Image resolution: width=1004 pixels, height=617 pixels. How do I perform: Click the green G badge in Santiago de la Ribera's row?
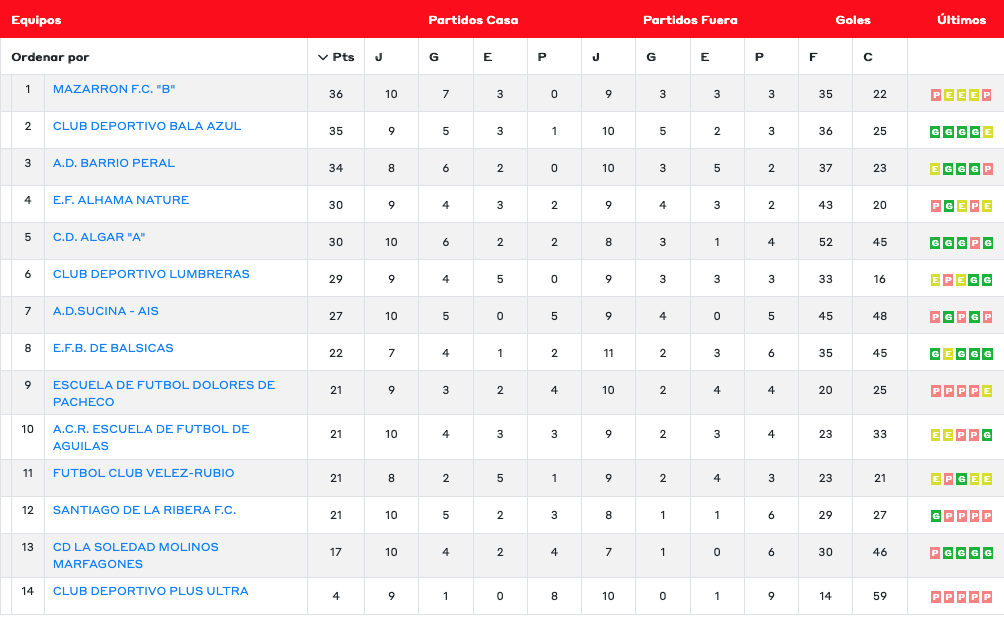(x=936, y=516)
